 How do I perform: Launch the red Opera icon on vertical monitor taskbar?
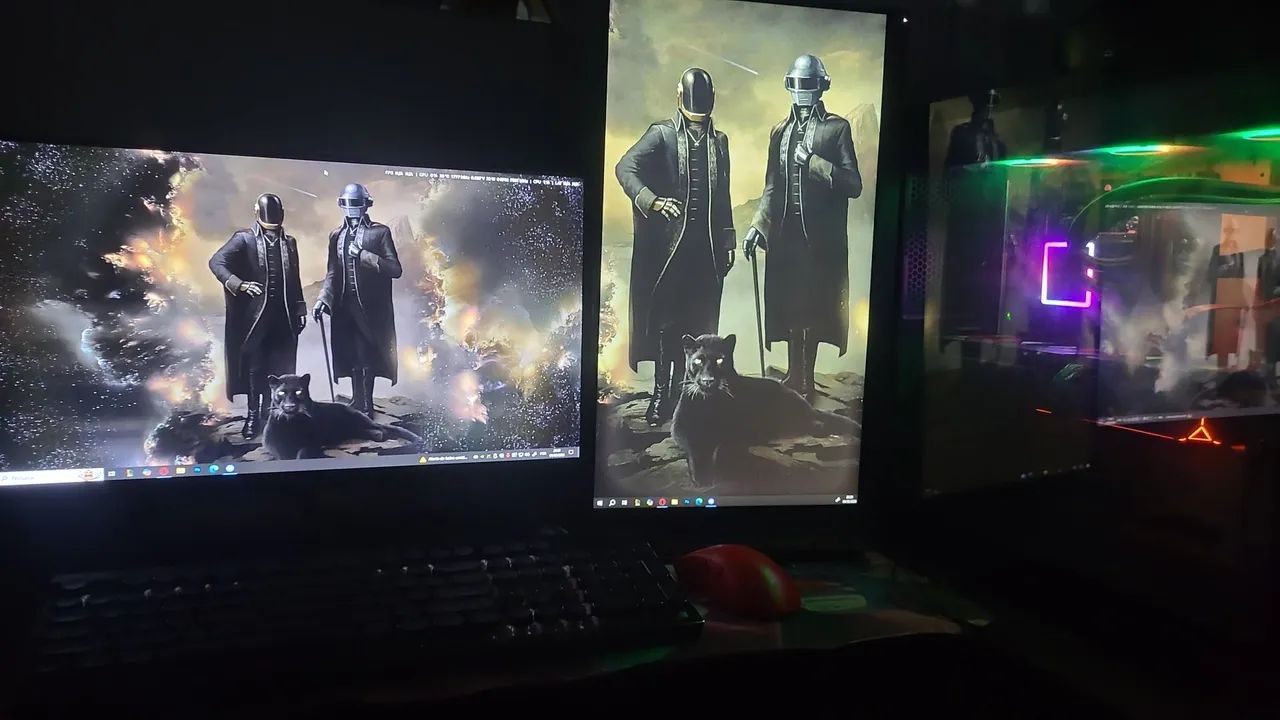[x=663, y=502]
